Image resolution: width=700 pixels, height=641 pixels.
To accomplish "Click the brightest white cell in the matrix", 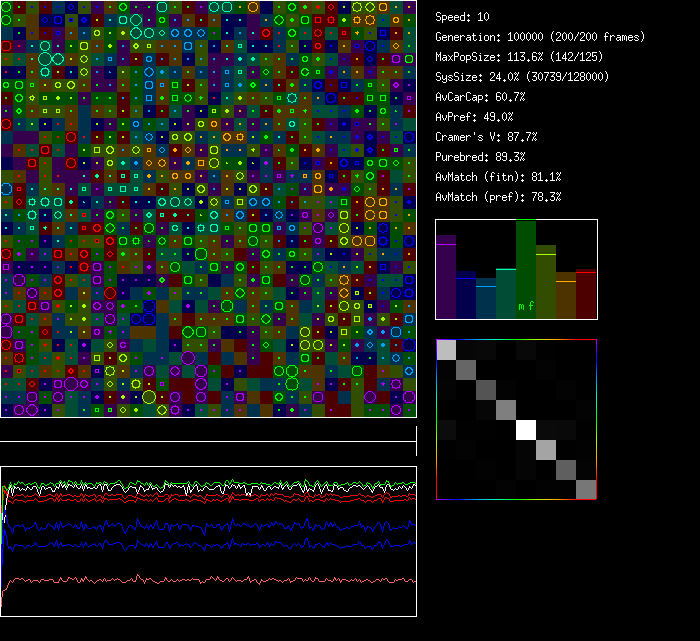I will (x=526, y=430).
